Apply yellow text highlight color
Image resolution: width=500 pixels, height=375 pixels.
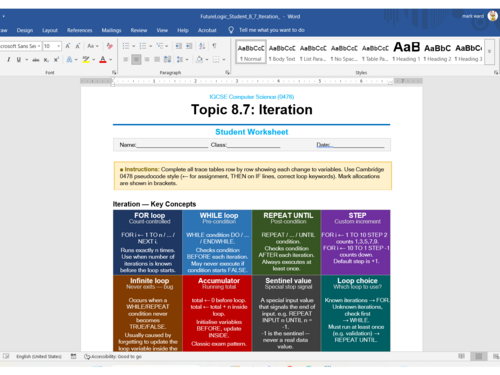point(86,60)
